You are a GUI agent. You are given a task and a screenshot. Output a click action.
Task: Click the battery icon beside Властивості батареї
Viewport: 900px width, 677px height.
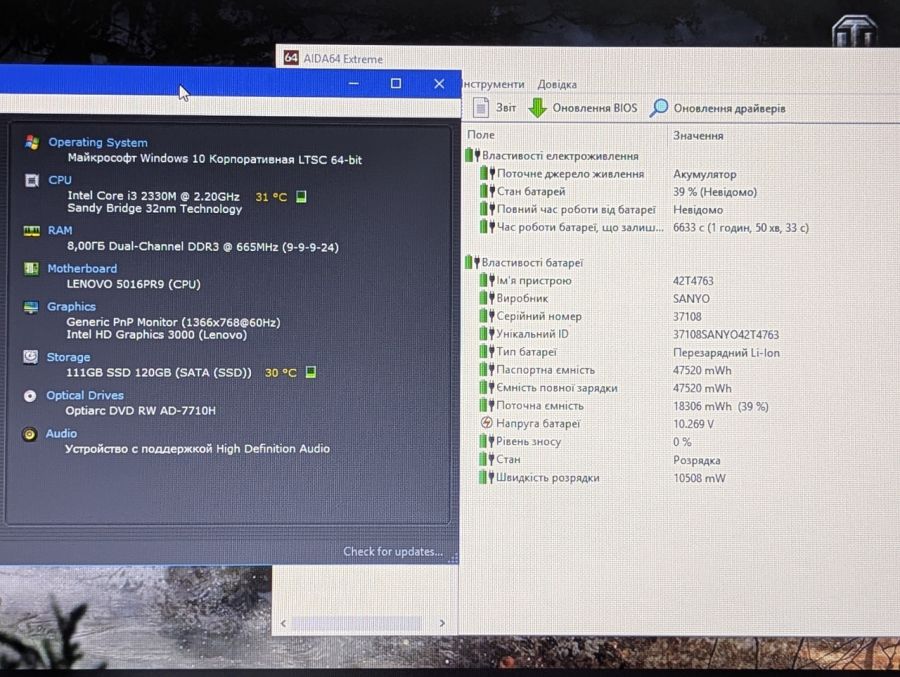472,262
